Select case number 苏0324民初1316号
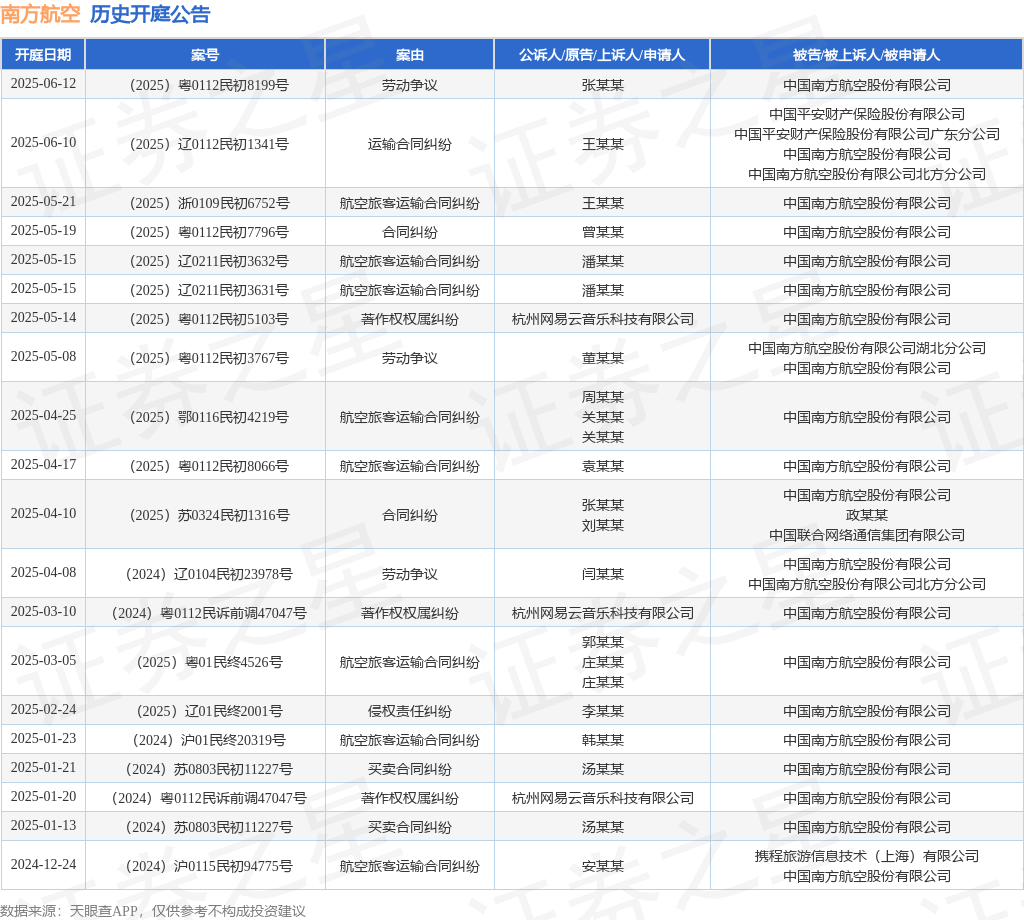 [x=209, y=515]
